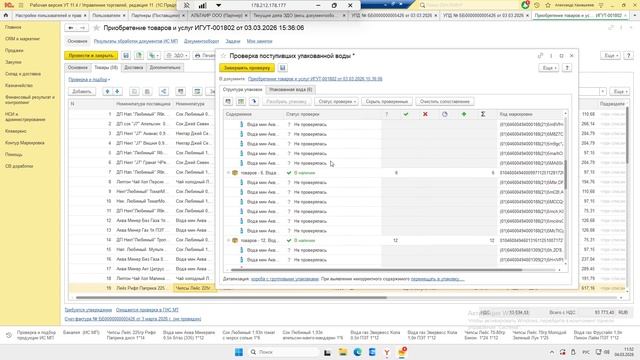This screenshot has width=640, height=360.
Task: Click the dialog horizontal scrollbar
Action: (x=376, y=270)
